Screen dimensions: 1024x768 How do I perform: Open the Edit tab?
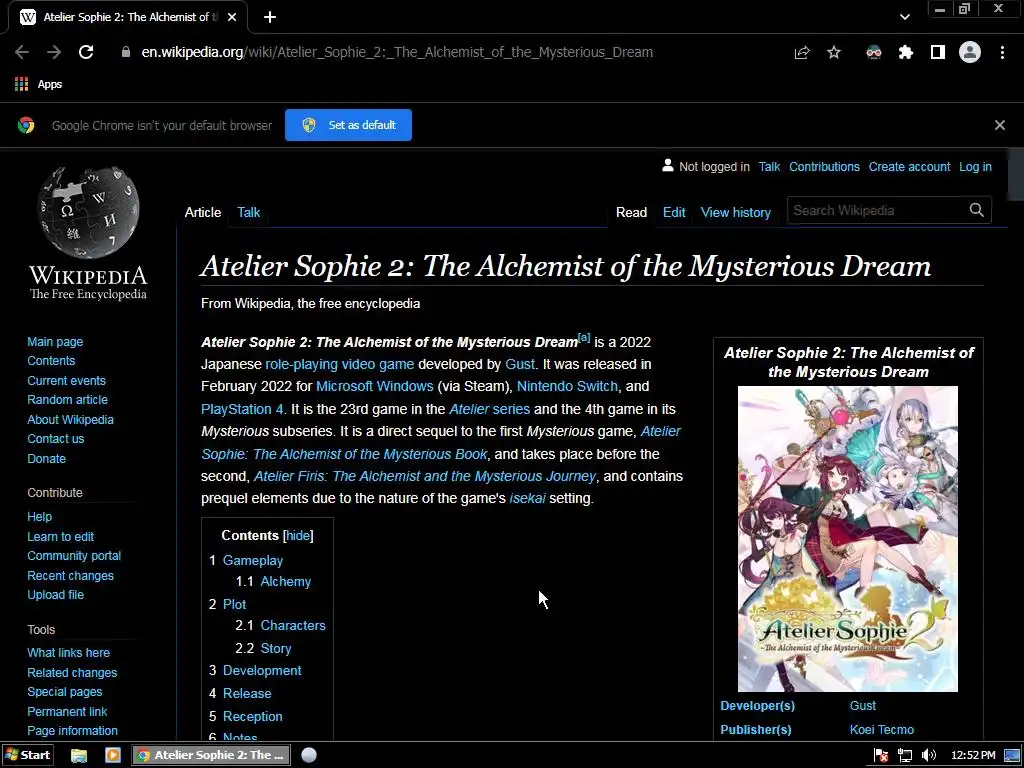click(674, 212)
